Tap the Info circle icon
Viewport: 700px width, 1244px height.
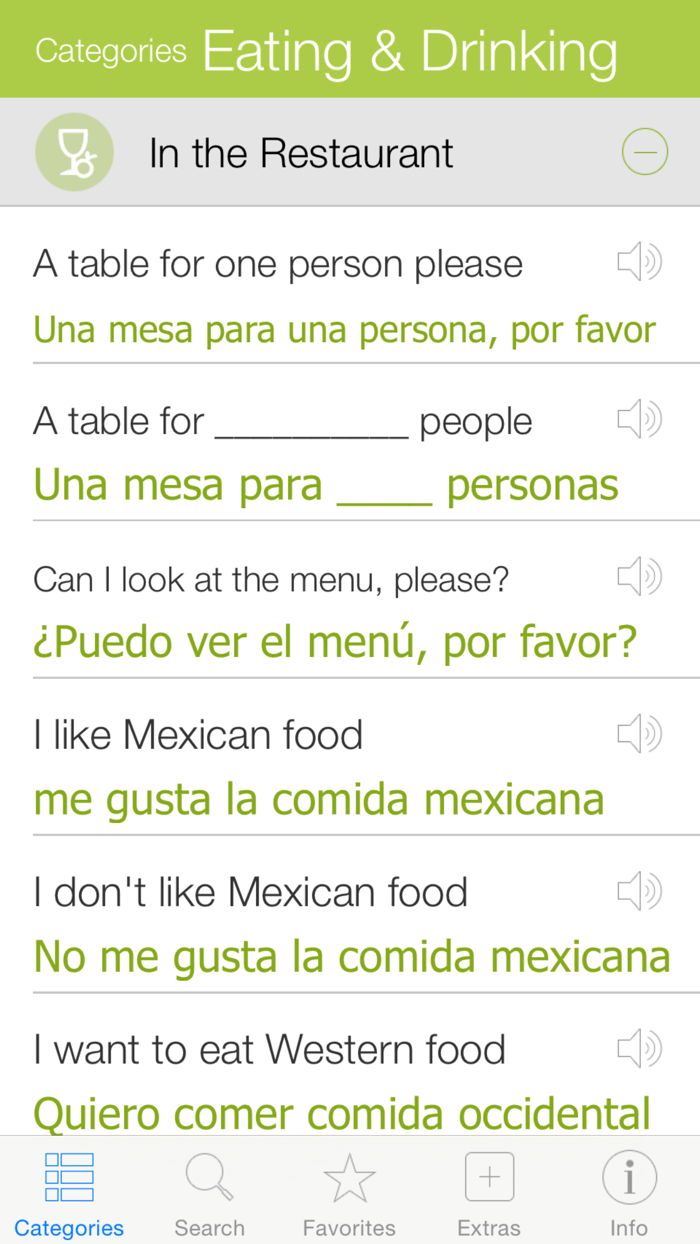[x=629, y=1176]
